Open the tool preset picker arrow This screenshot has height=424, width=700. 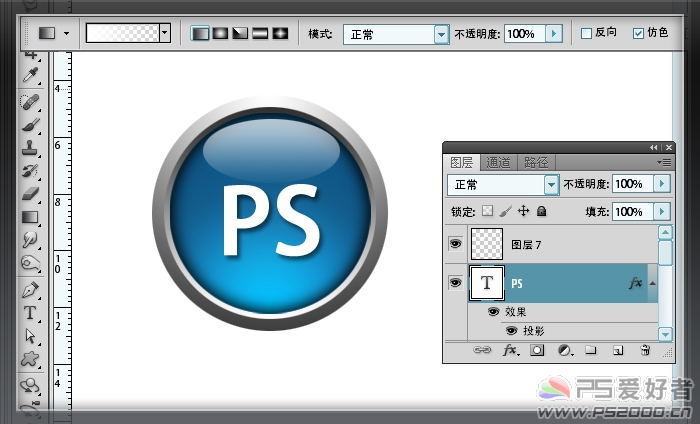tap(67, 33)
